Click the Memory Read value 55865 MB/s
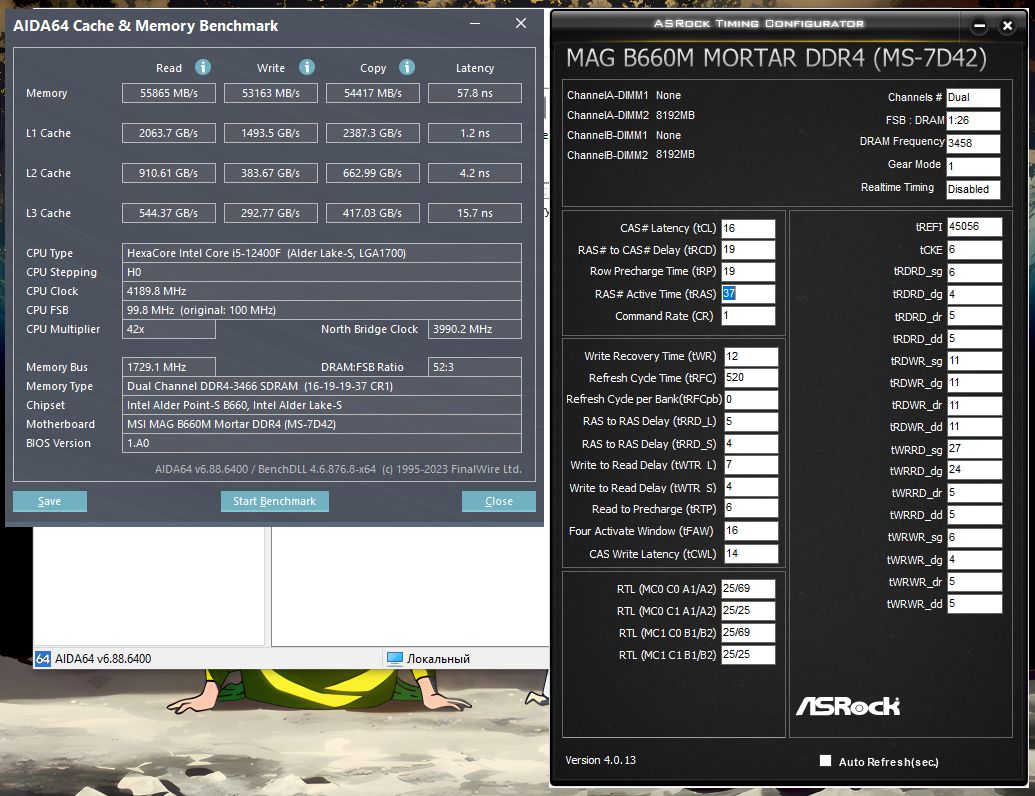 pos(169,93)
